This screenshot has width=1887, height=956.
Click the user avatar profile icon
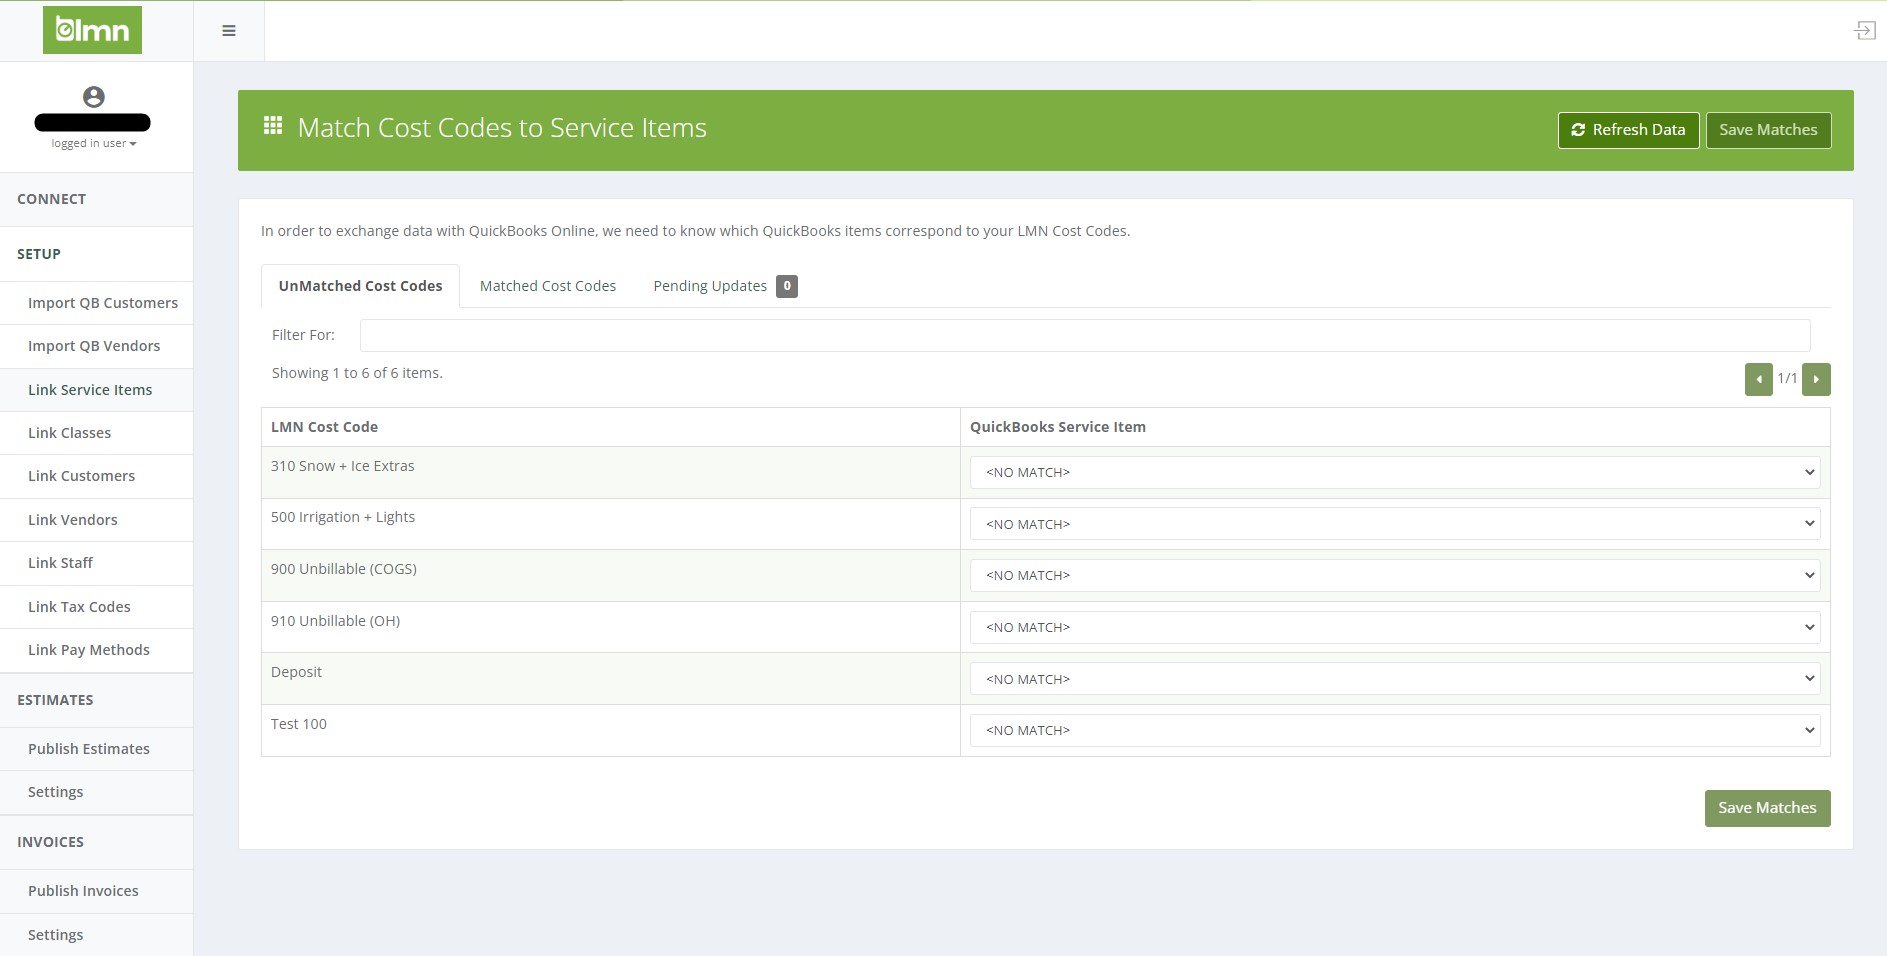(93, 97)
